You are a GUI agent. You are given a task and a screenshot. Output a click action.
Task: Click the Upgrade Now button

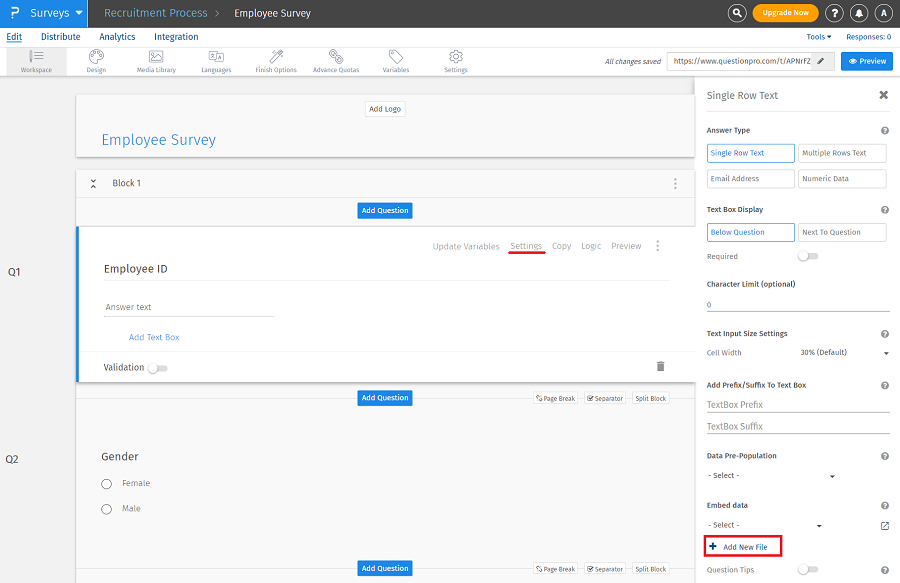(x=785, y=13)
